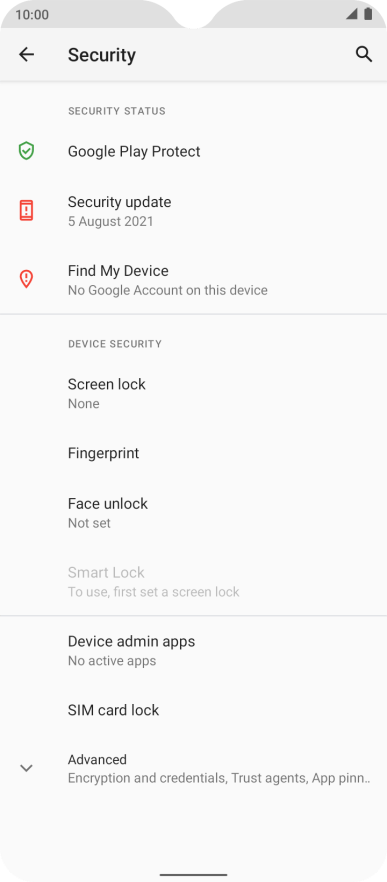Tap the green Play Protect shield icon
The width and height of the screenshot is (387, 882).
tap(26, 151)
